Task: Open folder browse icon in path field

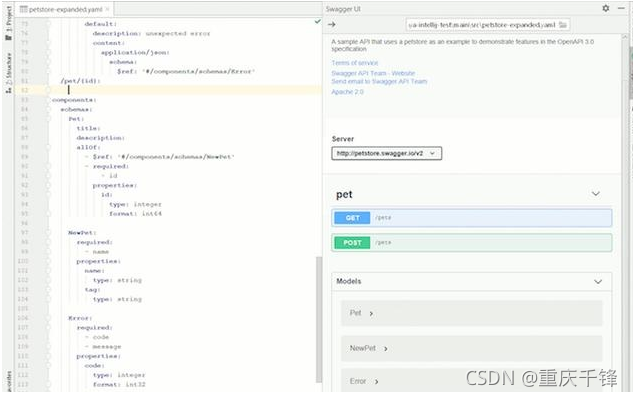Action: click(563, 25)
